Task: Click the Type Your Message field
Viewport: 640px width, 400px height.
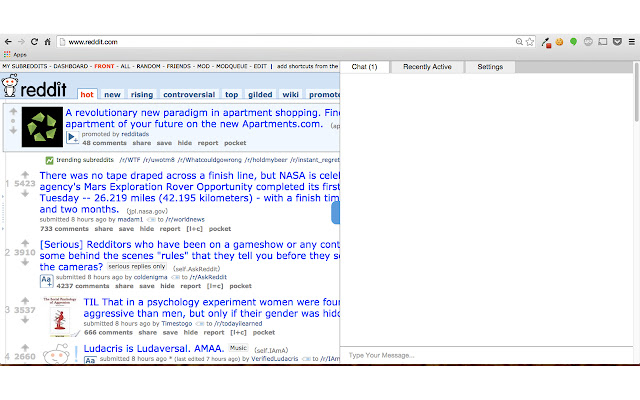Action: point(486,355)
